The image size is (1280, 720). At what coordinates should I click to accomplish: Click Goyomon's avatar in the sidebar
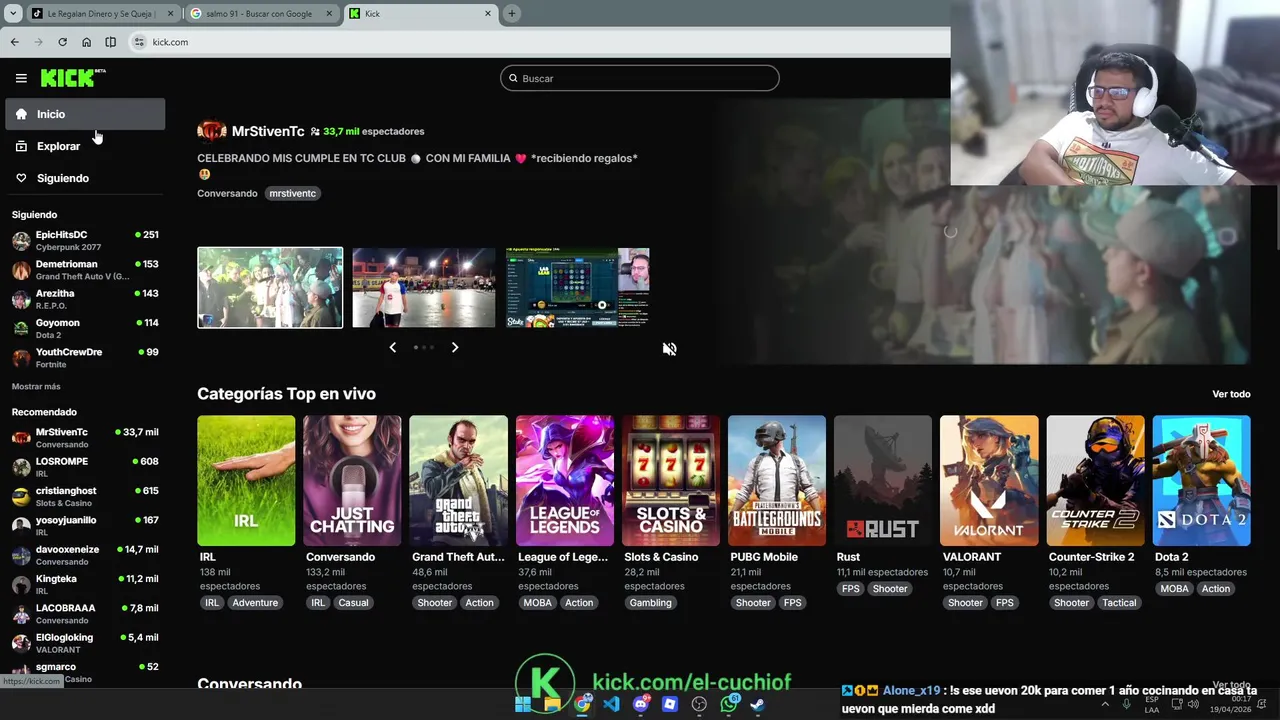point(21,329)
